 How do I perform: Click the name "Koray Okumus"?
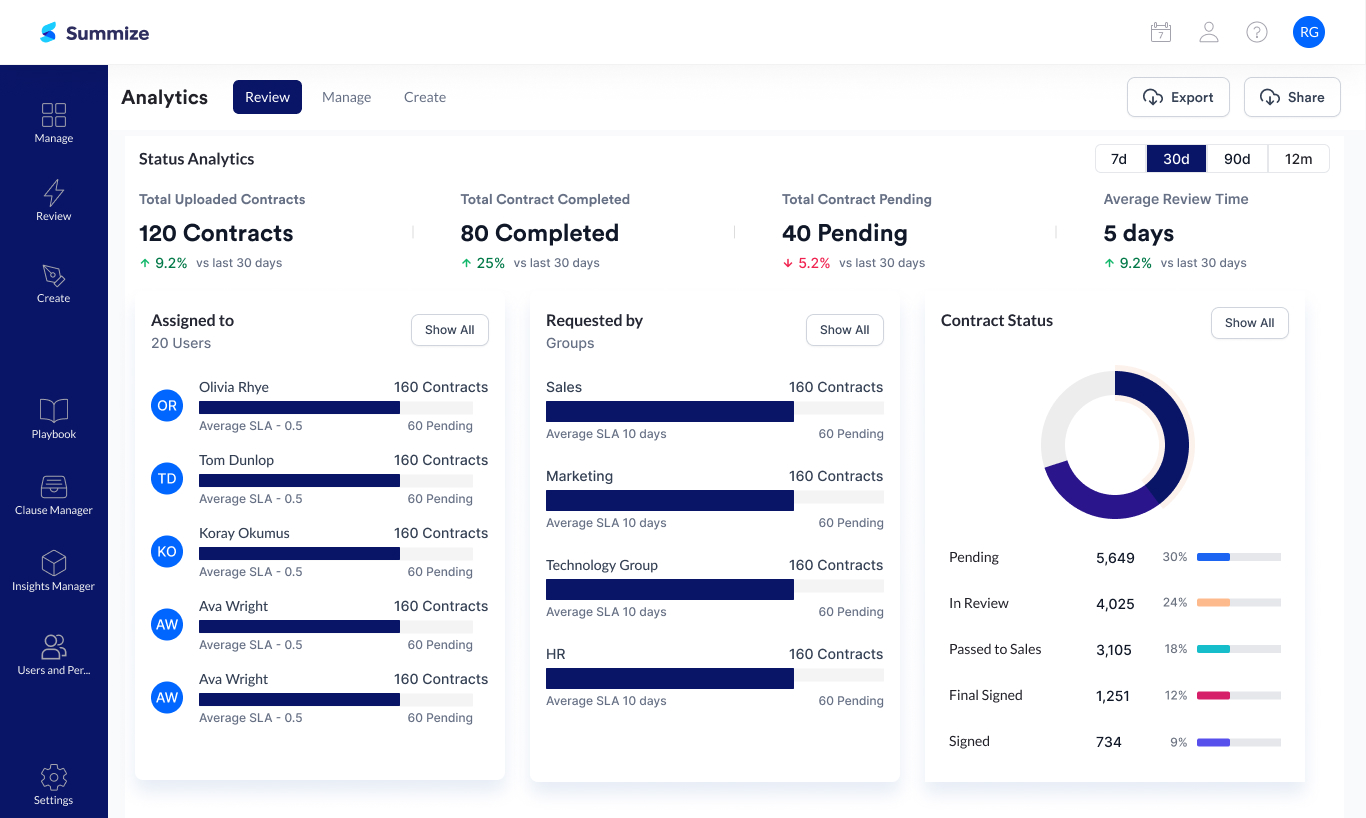tap(244, 533)
